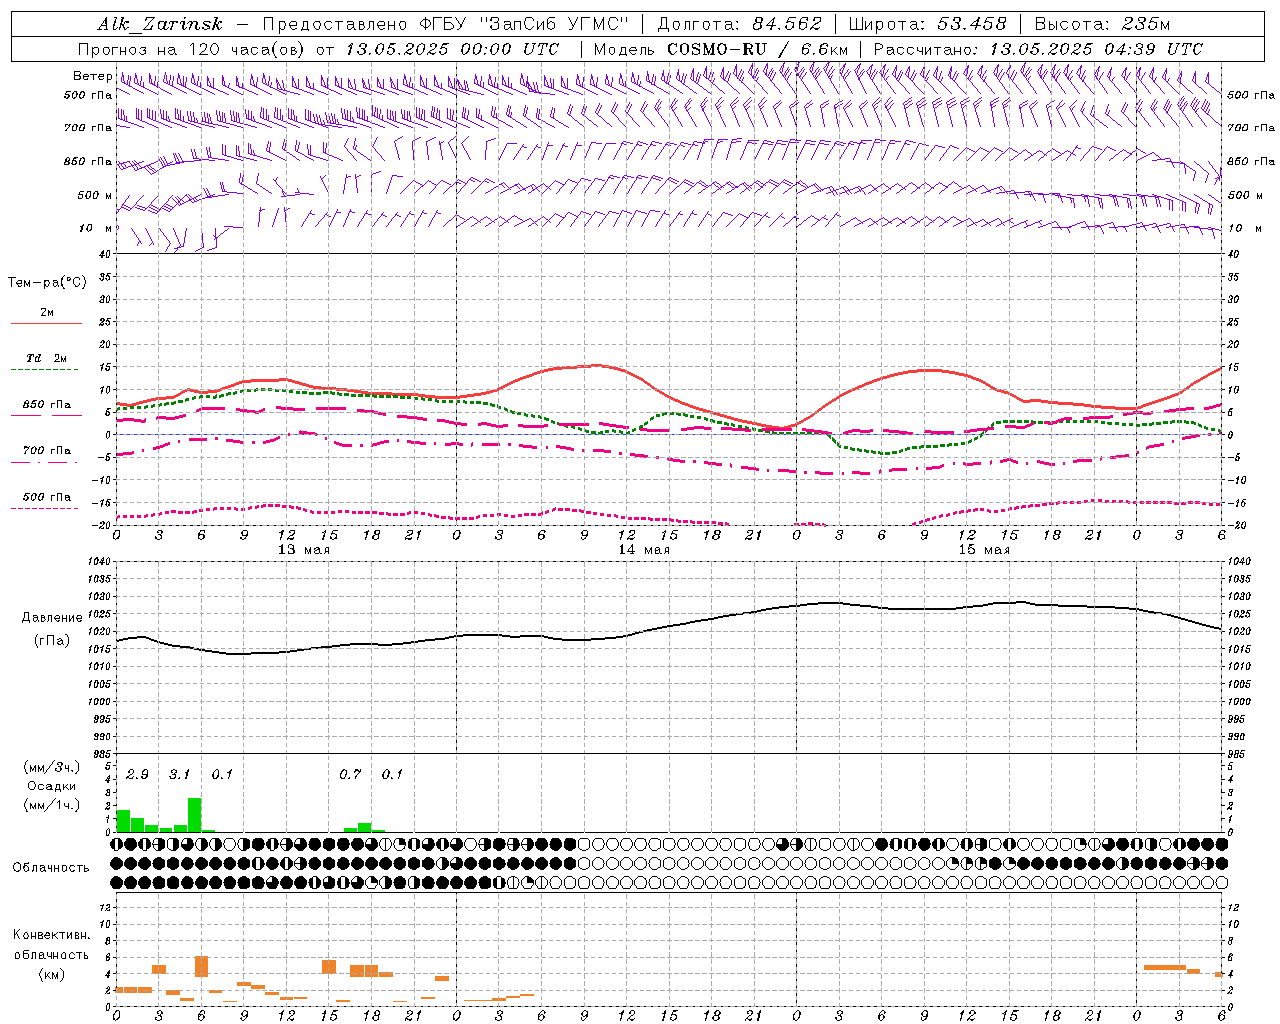Click the (мм/3ч.) precipitation unit label
The image size is (1280, 1024).
tap(52, 768)
